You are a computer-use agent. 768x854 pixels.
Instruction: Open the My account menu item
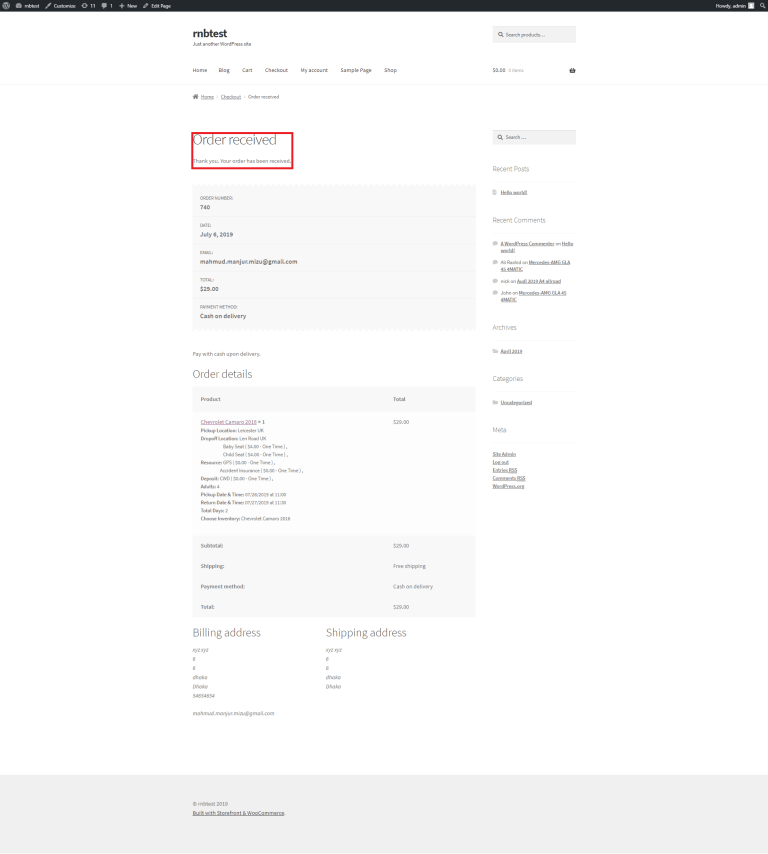click(314, 70)
